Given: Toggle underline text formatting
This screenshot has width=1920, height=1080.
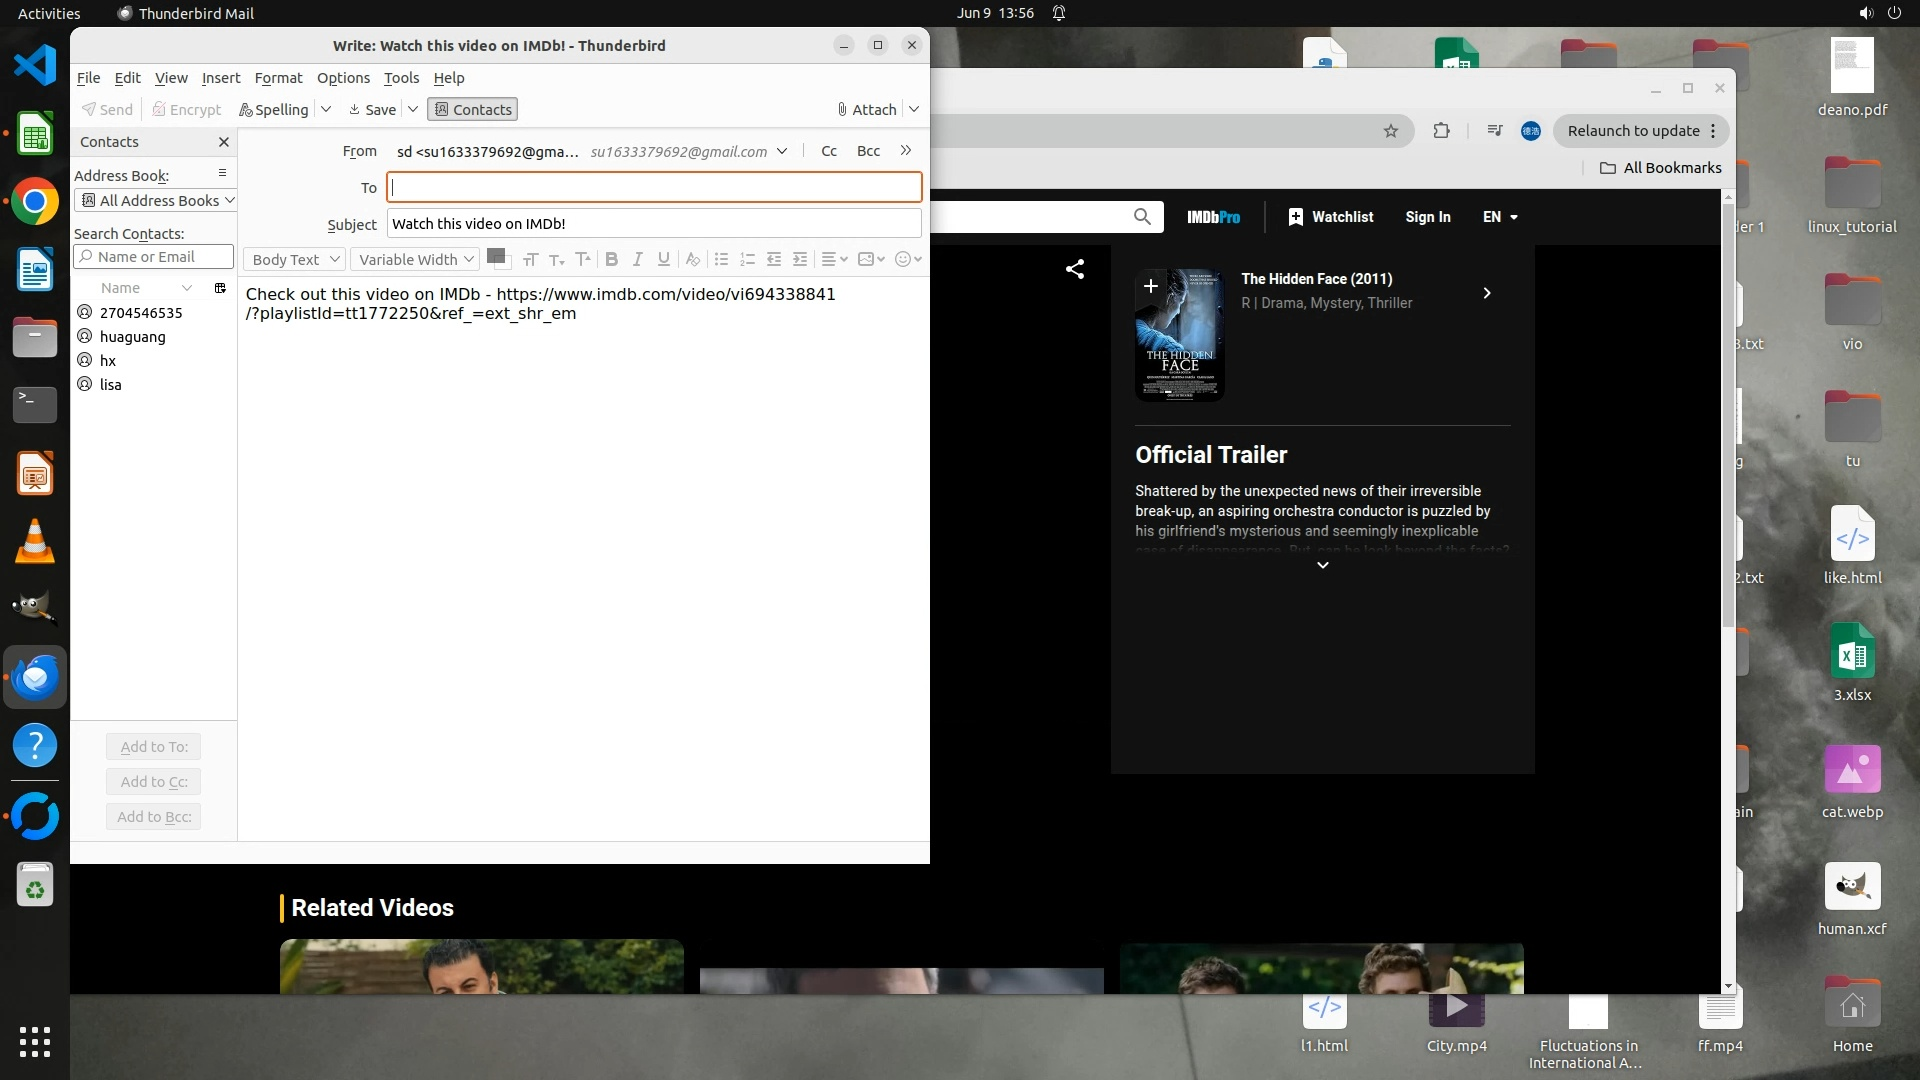Looking at the screenshot, I should (663, 259).
